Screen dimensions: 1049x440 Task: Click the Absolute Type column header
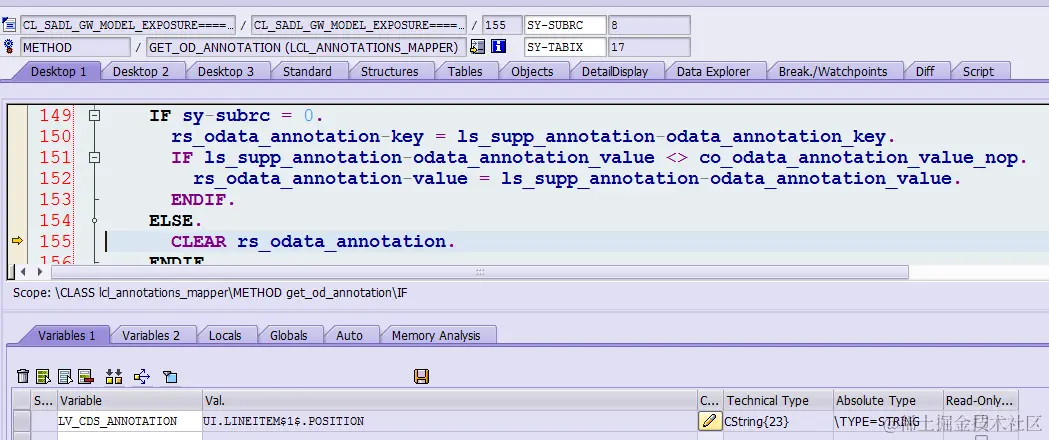click(888, 401)
